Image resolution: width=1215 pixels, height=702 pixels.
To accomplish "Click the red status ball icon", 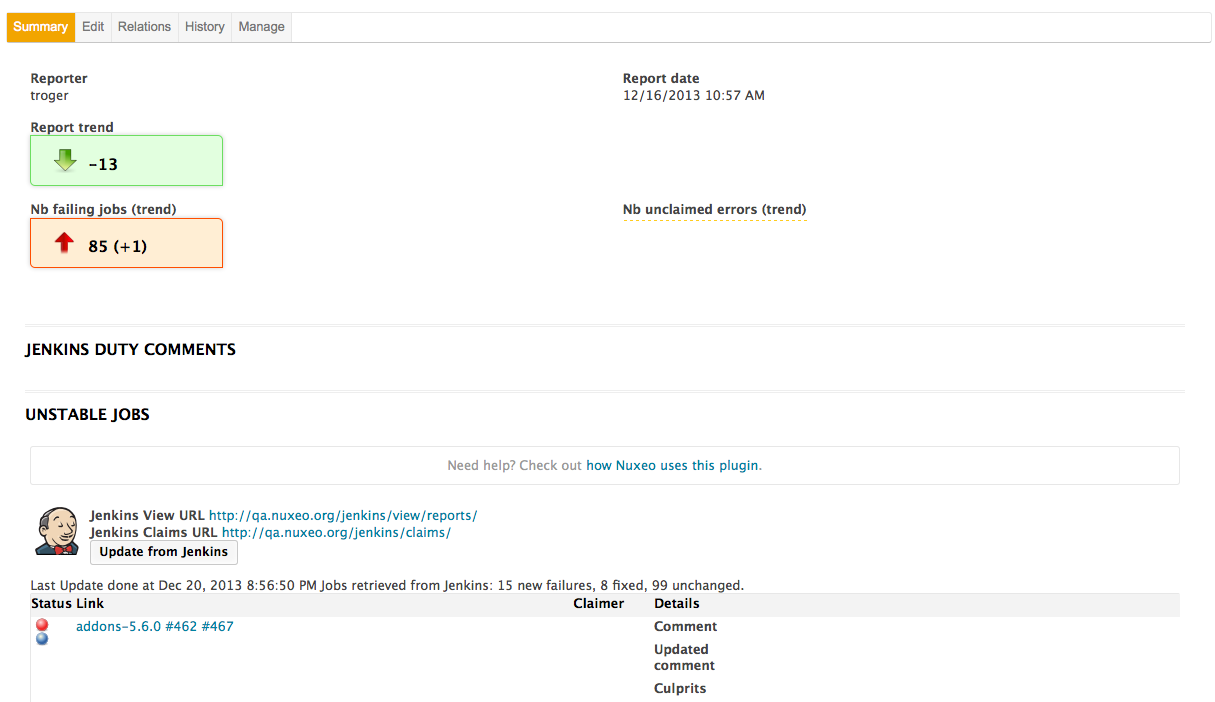I will click(x=42, y=625).
